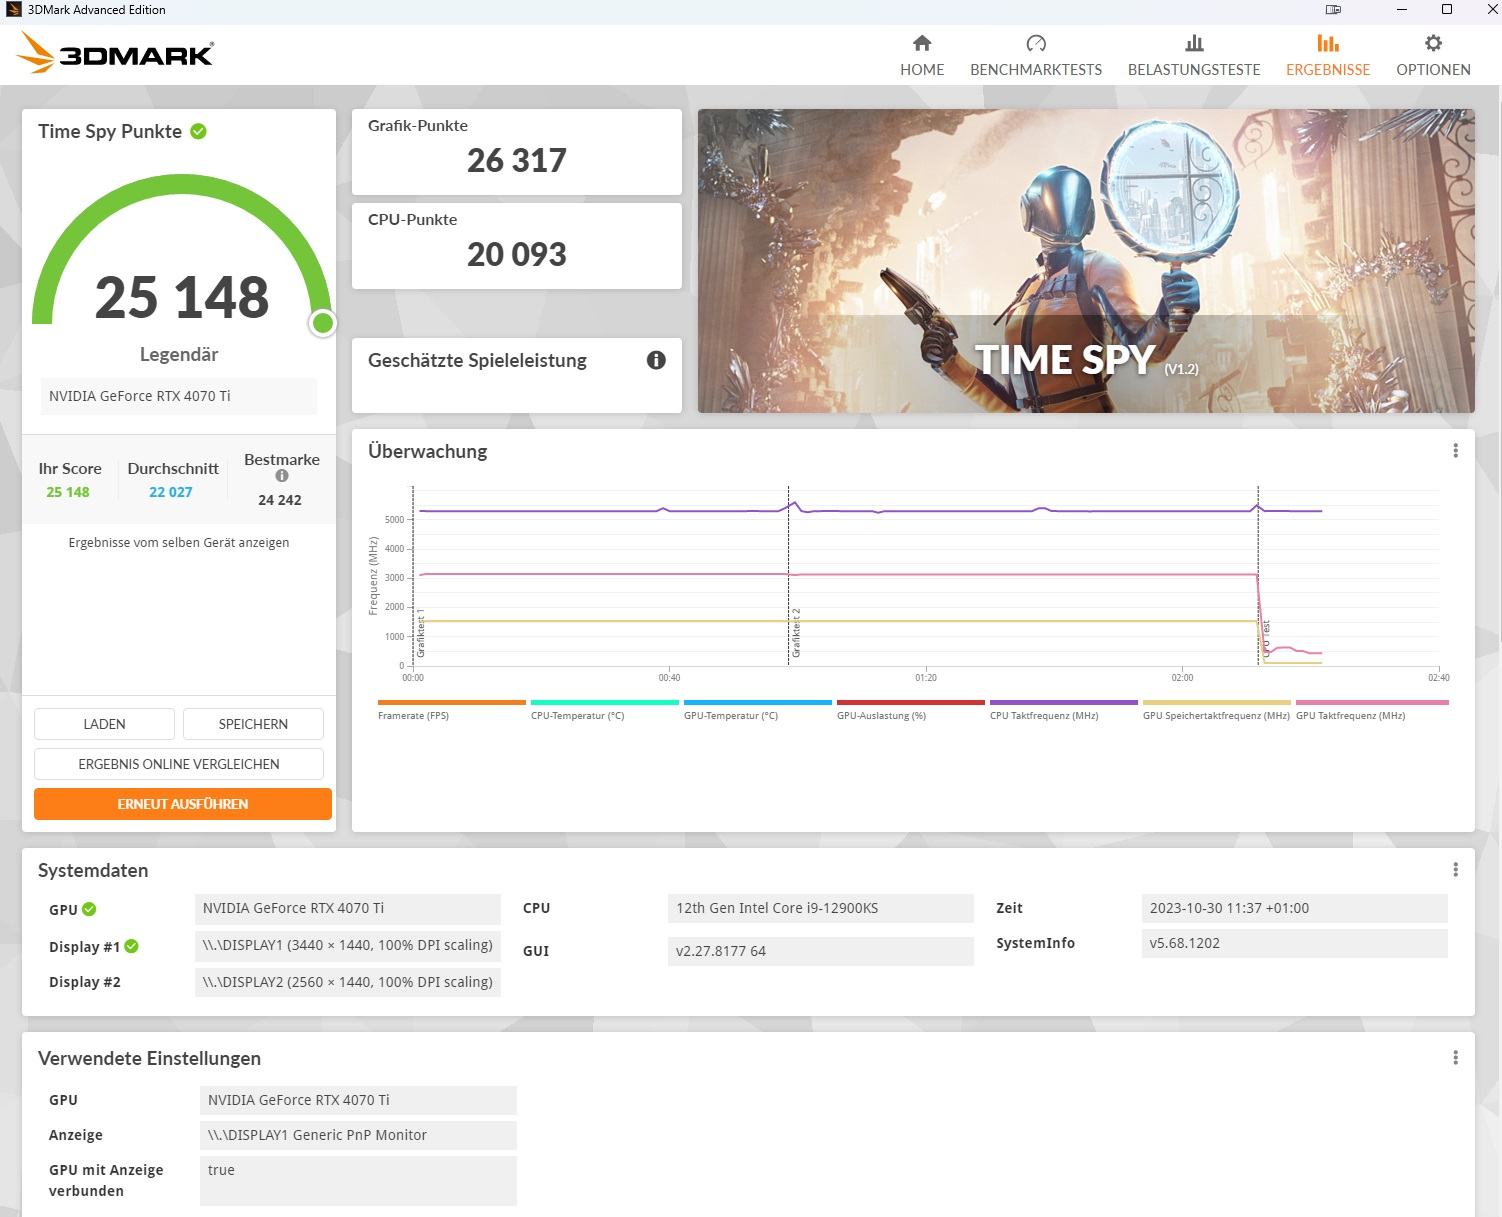The width and height of the screenshot is (1502, 1217).
Task: Click Ihr Score value 25 148
Action: click(68, 492)
